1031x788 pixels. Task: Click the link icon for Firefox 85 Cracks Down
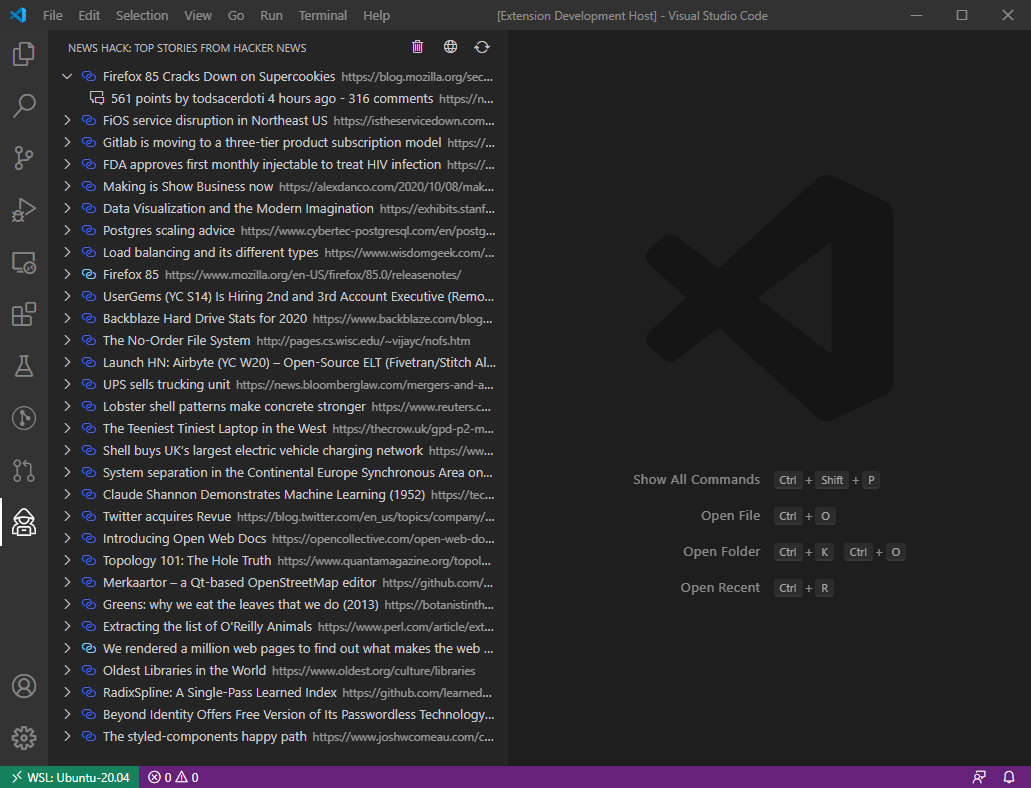click(x=89, y=76)
